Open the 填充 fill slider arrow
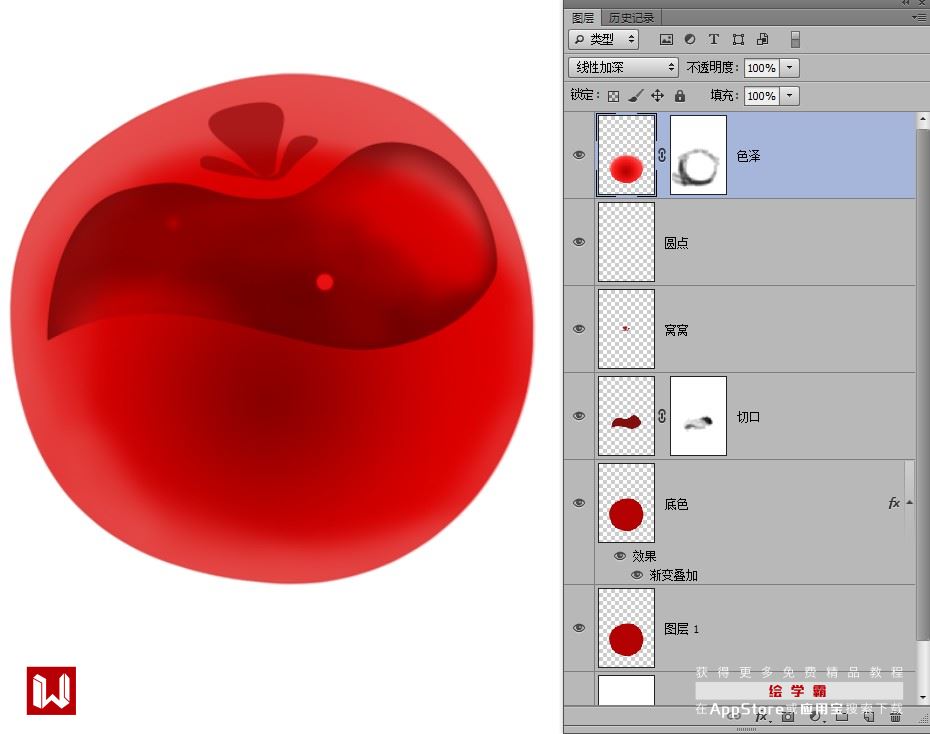Screen dimensions: 930x734 coord(789,95)
